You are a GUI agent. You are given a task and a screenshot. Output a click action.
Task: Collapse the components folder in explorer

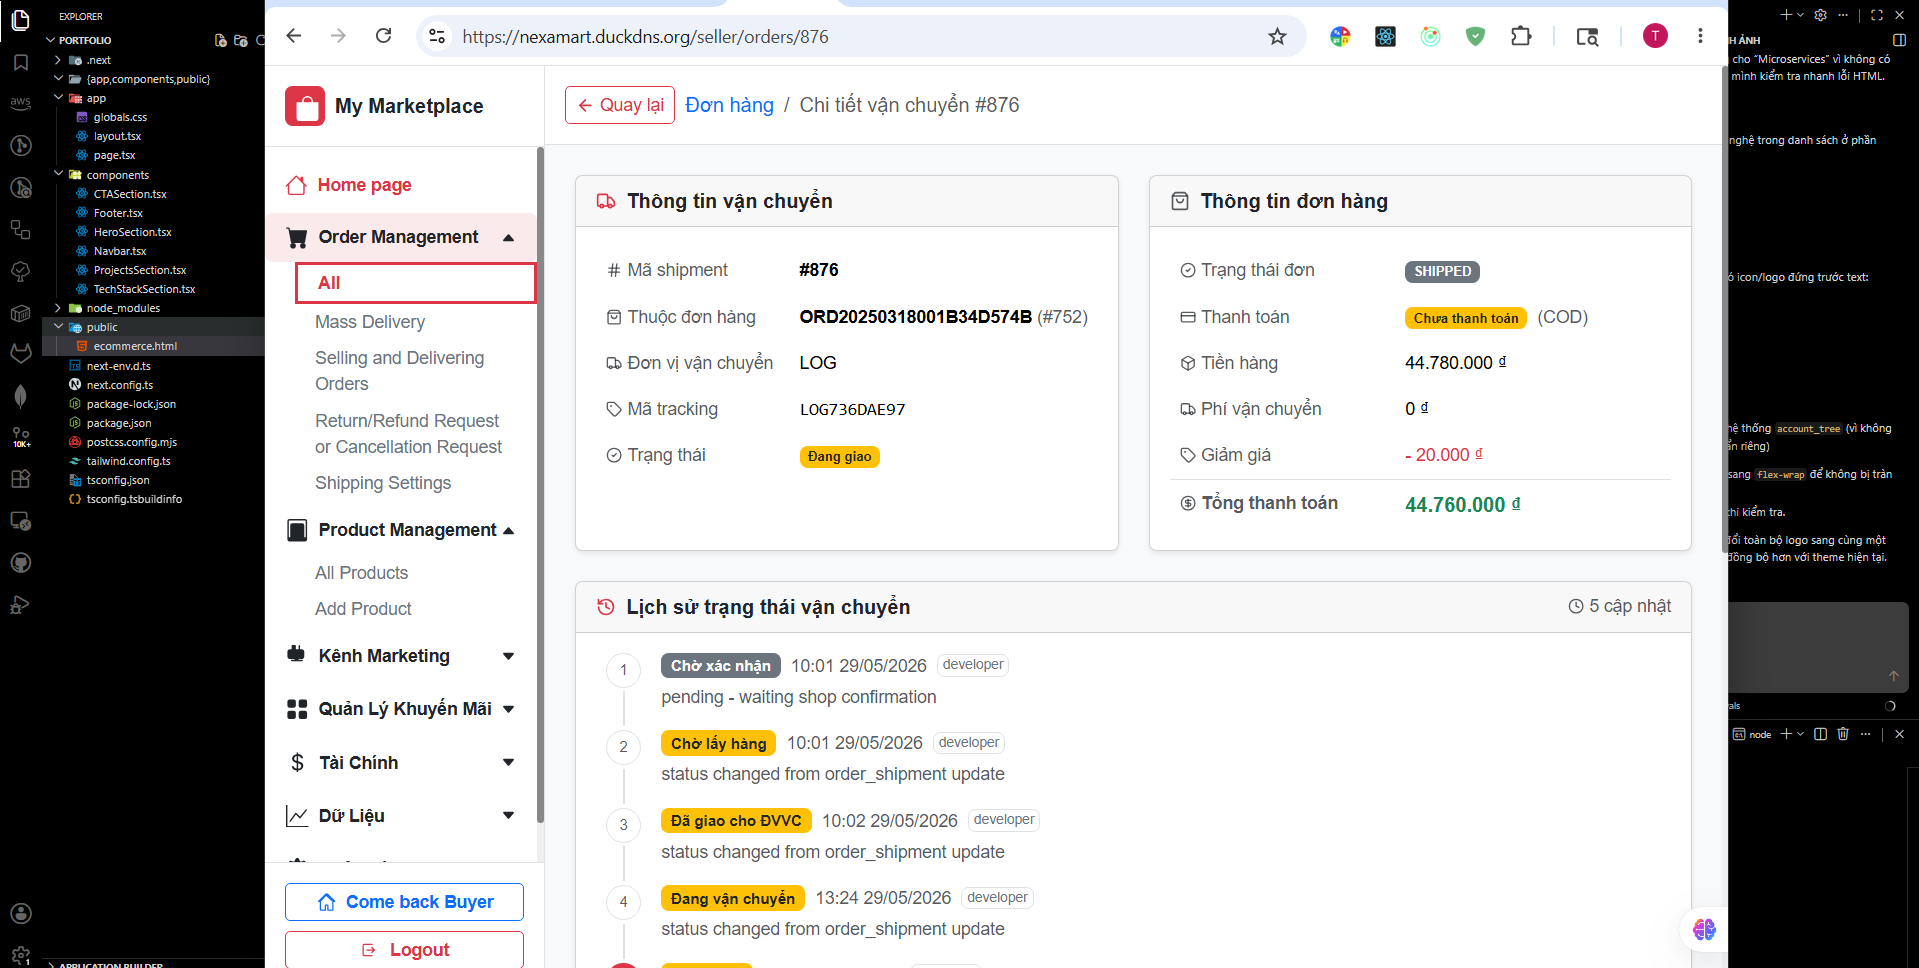click(59, 175)
